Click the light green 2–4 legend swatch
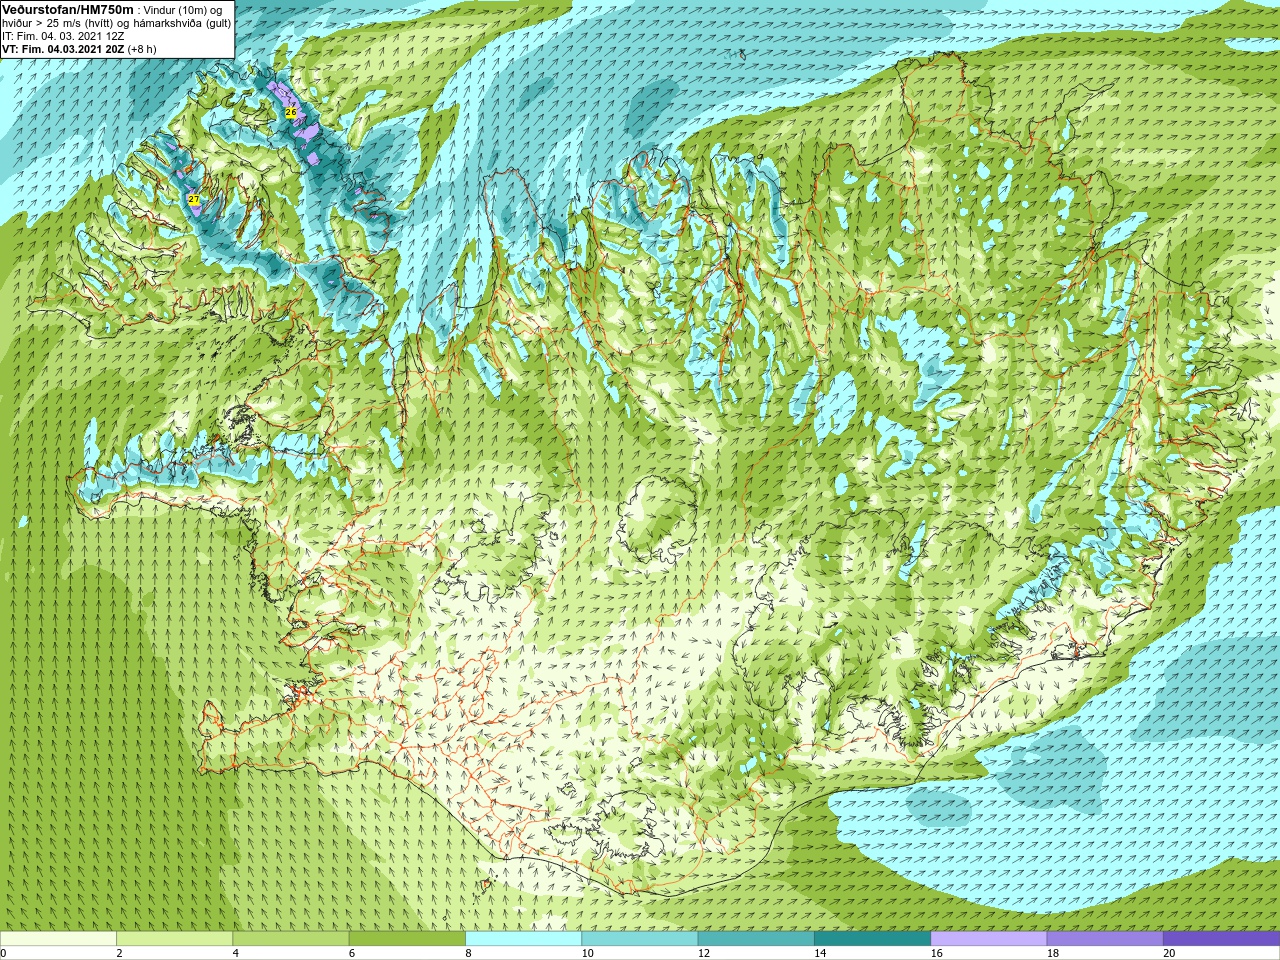 pyautogui.click(x=174, y=939)
